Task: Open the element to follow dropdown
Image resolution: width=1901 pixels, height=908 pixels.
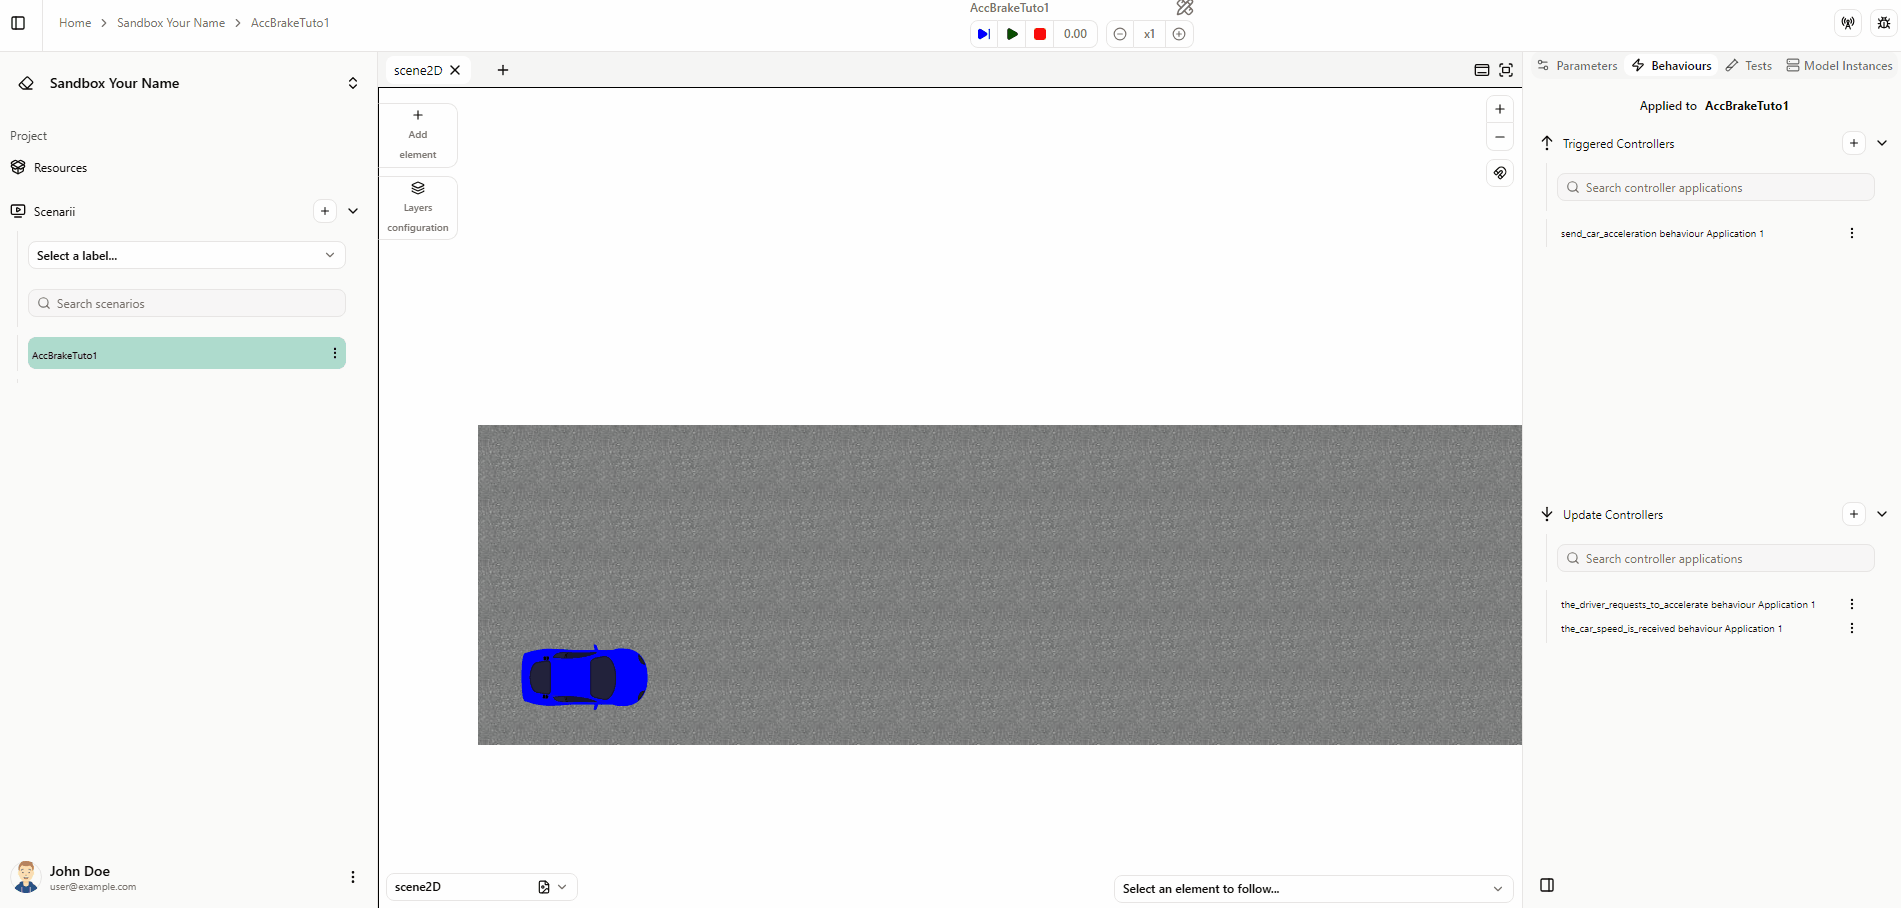Action: 1312,889
